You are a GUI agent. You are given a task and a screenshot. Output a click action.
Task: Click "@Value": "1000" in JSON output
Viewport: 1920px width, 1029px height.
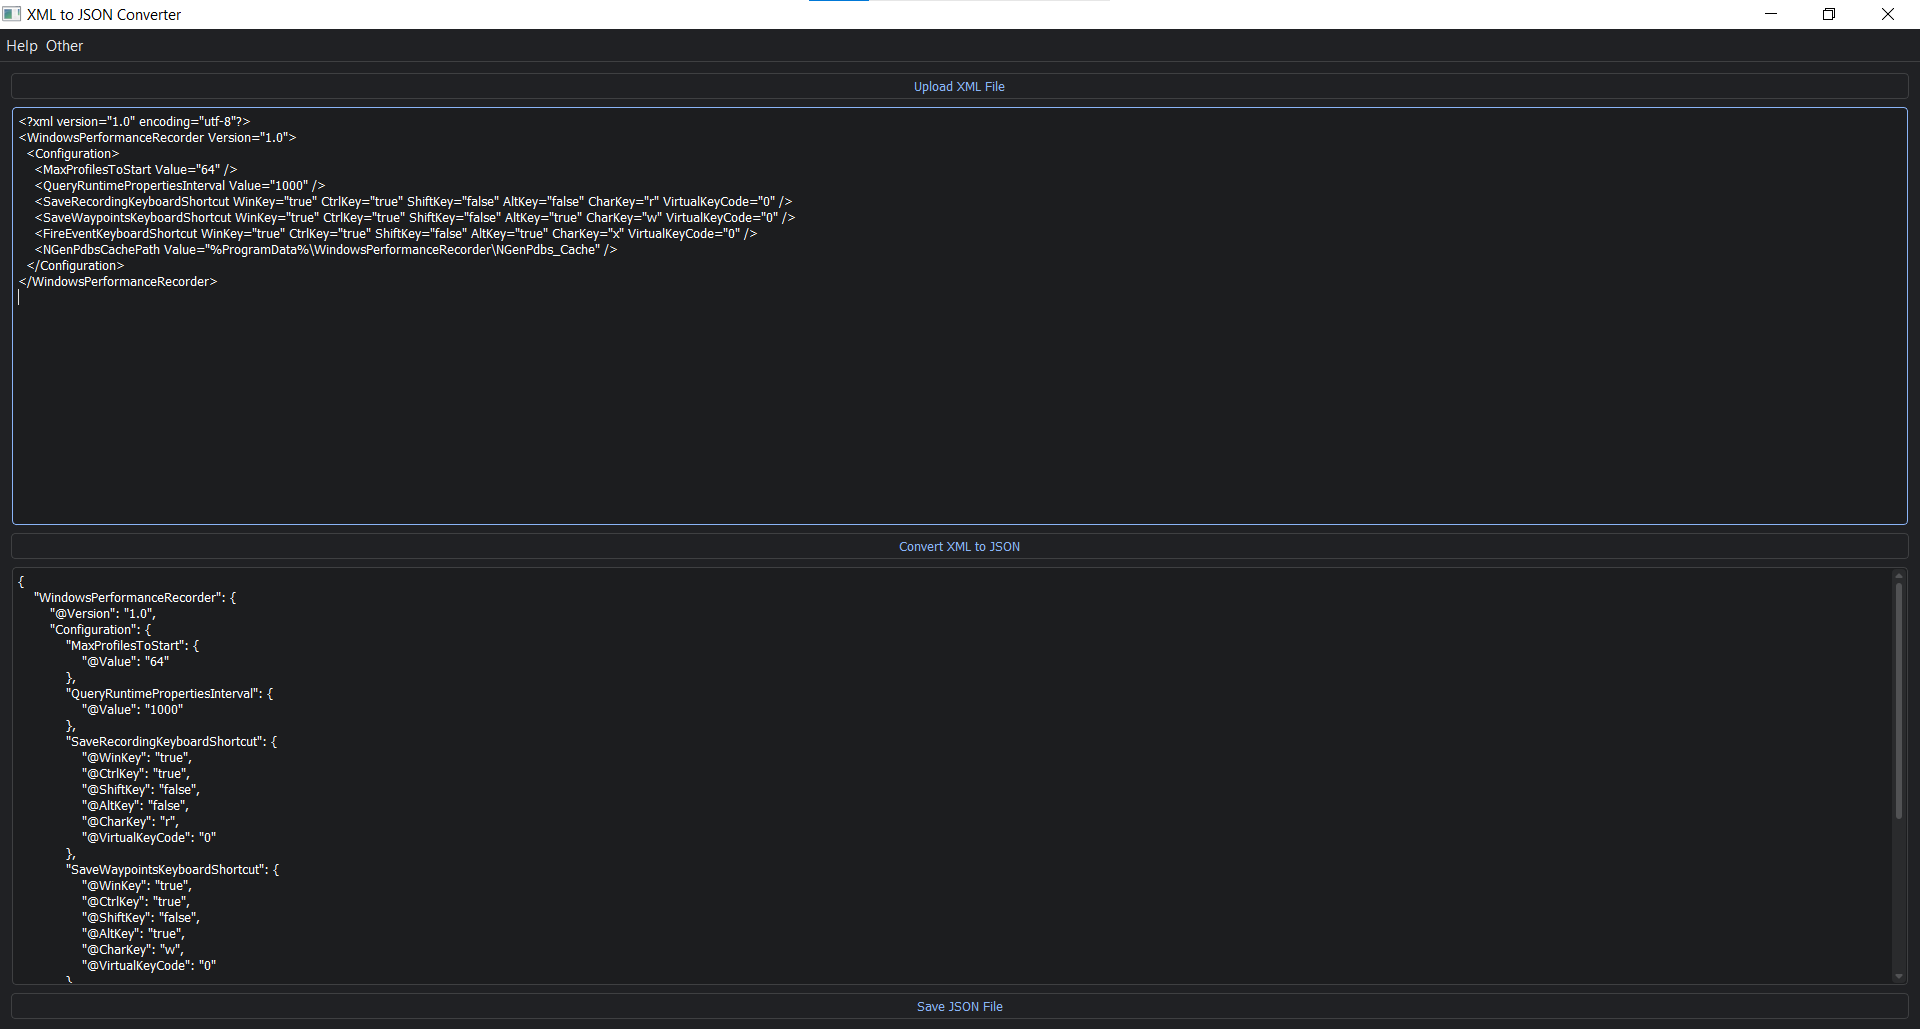point(132,710)
